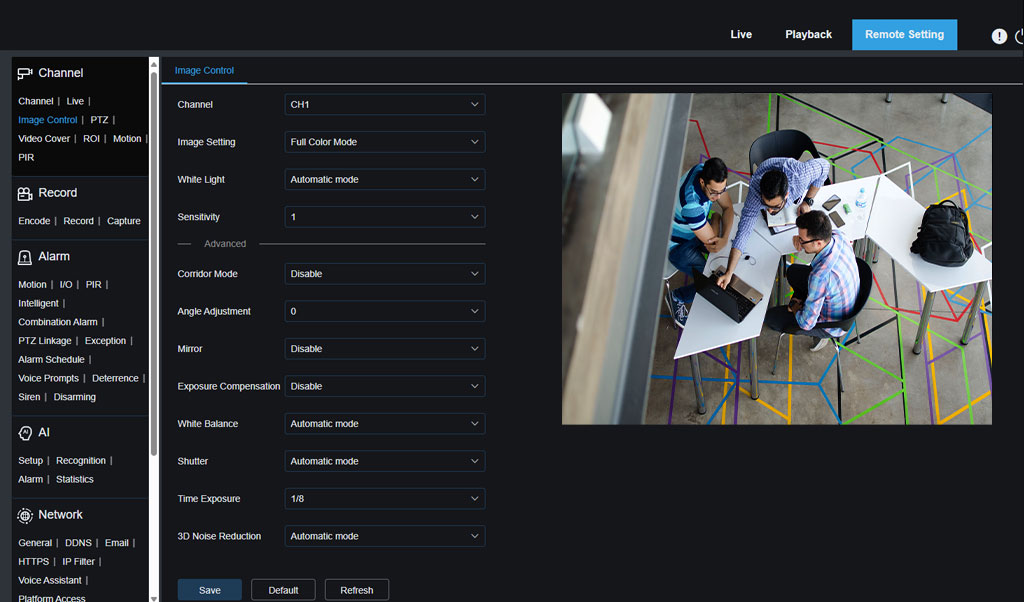Click the power logout icon
Image resolution: width=1024 pixels, height=602 pixels.
(1019, 35)
